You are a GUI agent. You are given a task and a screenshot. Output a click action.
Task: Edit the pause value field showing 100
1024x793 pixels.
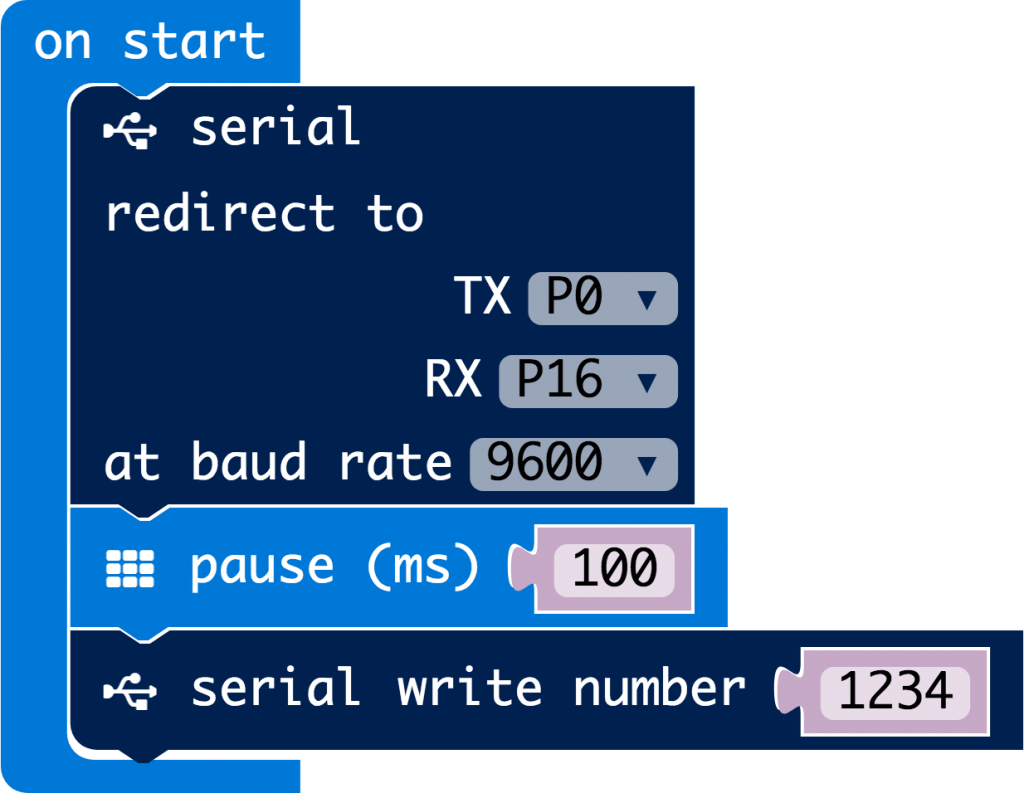coord(614,568)
